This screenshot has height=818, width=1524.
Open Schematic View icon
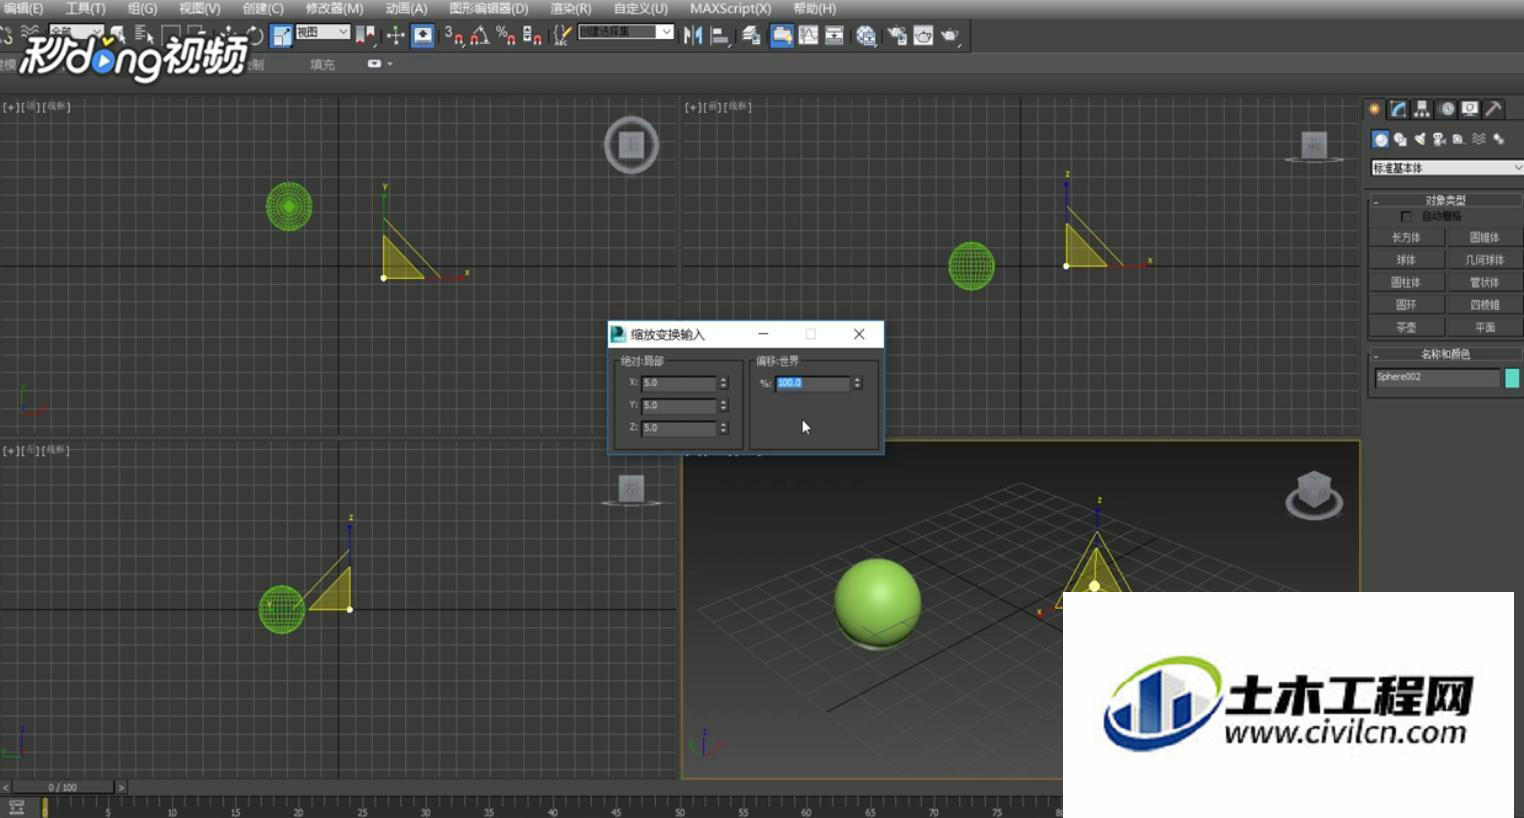[834, 36]
